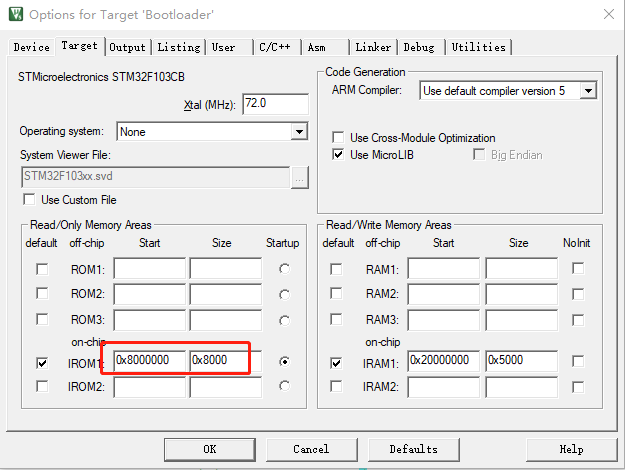Click the System Viewer File browse button
The width and height of the screenshot is (625, 470).
coord(299,178)
